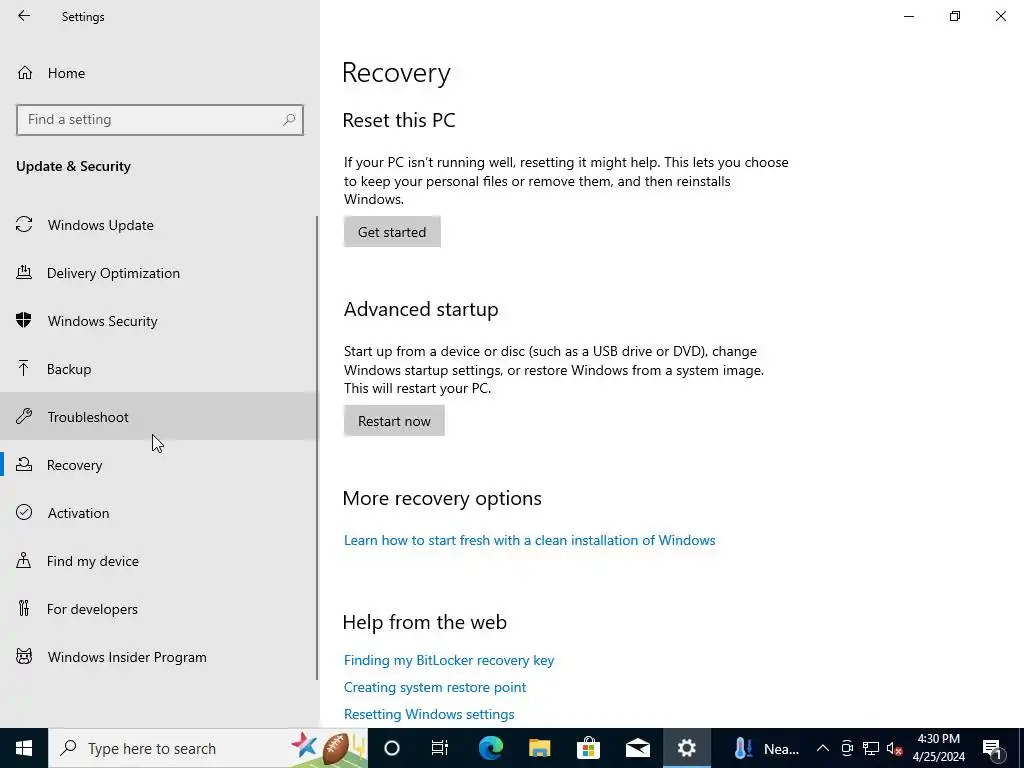
Task: Click the taskbar Type here to search box
Action: tap(208, 748)
